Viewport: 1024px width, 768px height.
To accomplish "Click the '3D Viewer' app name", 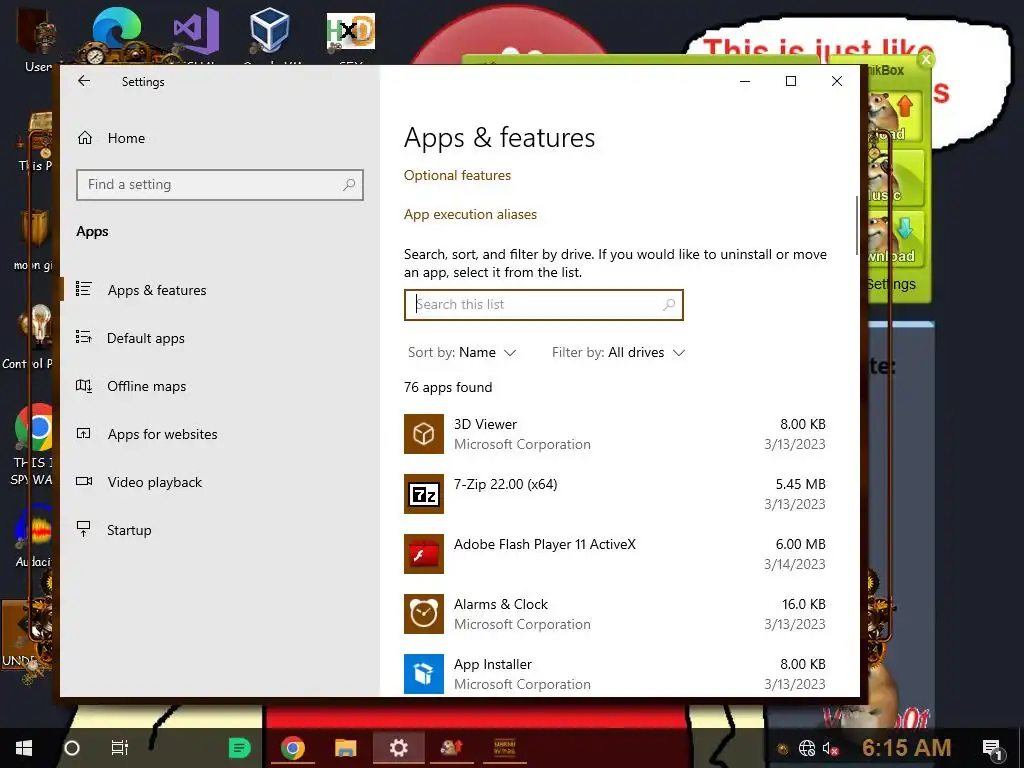I will [485, 424].
